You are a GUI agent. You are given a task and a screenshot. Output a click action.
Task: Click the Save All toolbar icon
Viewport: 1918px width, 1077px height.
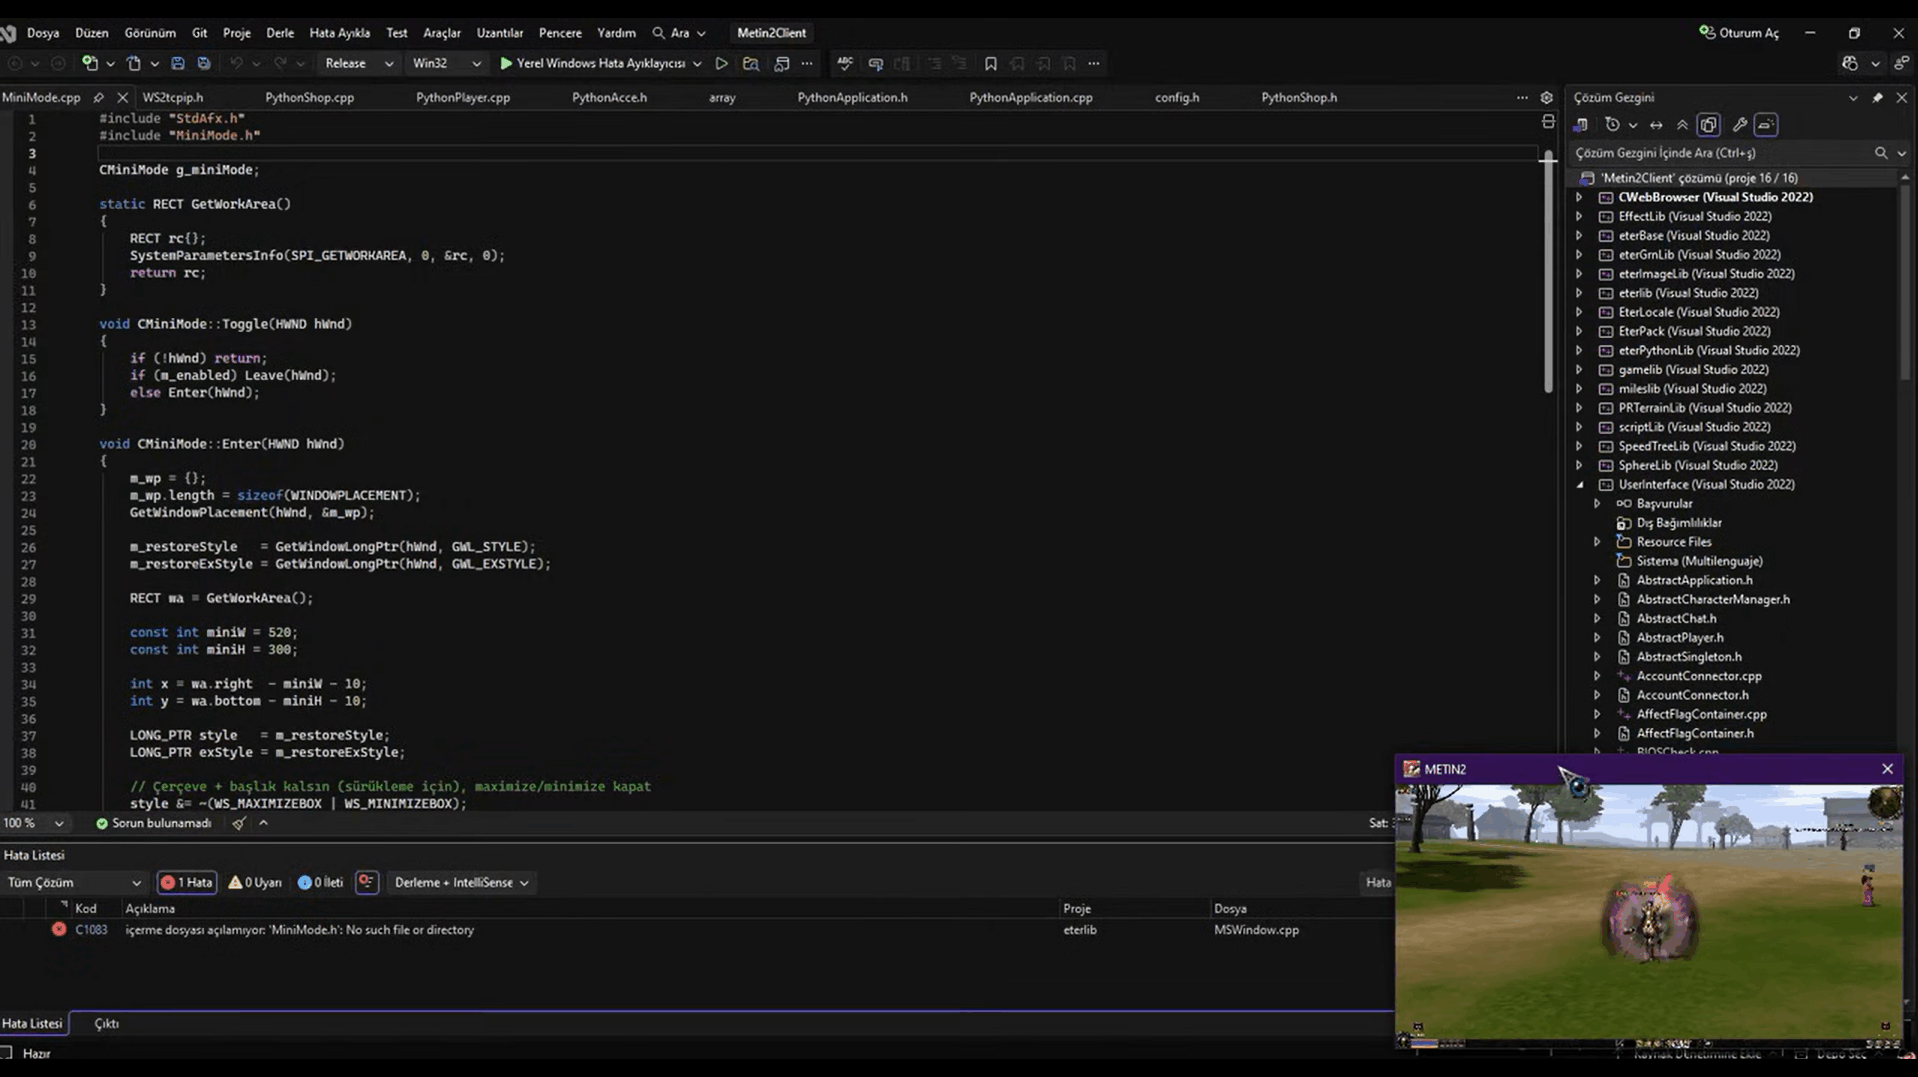(204, 63)
